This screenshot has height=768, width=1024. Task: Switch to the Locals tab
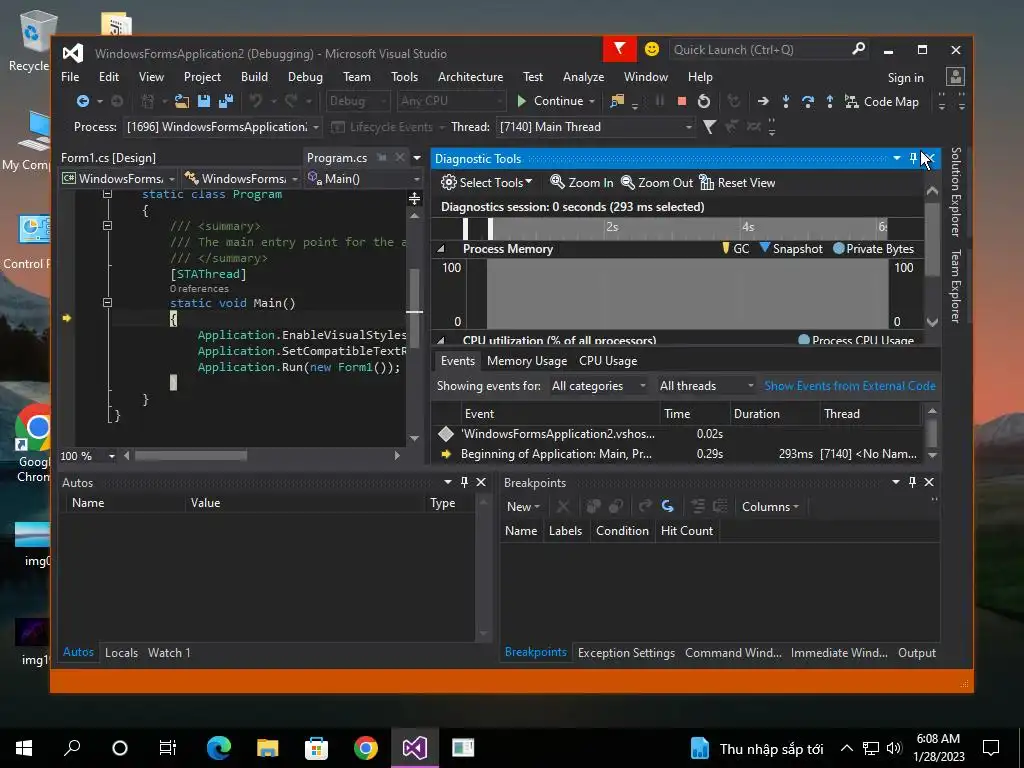(121, 652)
